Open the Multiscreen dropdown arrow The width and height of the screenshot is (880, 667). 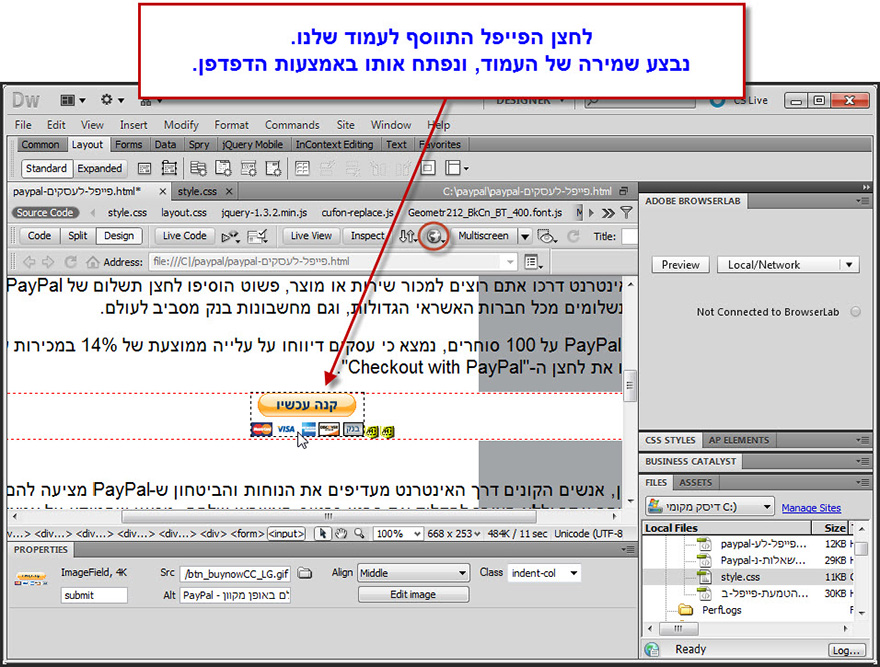525,236
